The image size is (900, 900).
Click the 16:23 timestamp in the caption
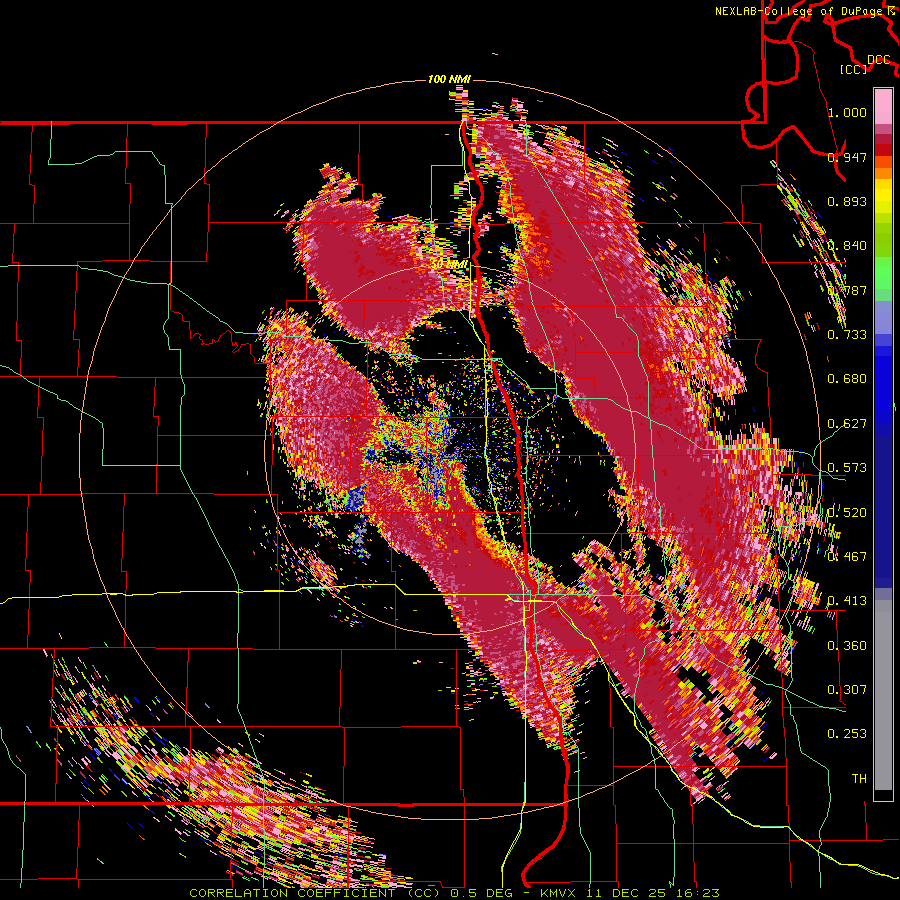coord(699,893)
